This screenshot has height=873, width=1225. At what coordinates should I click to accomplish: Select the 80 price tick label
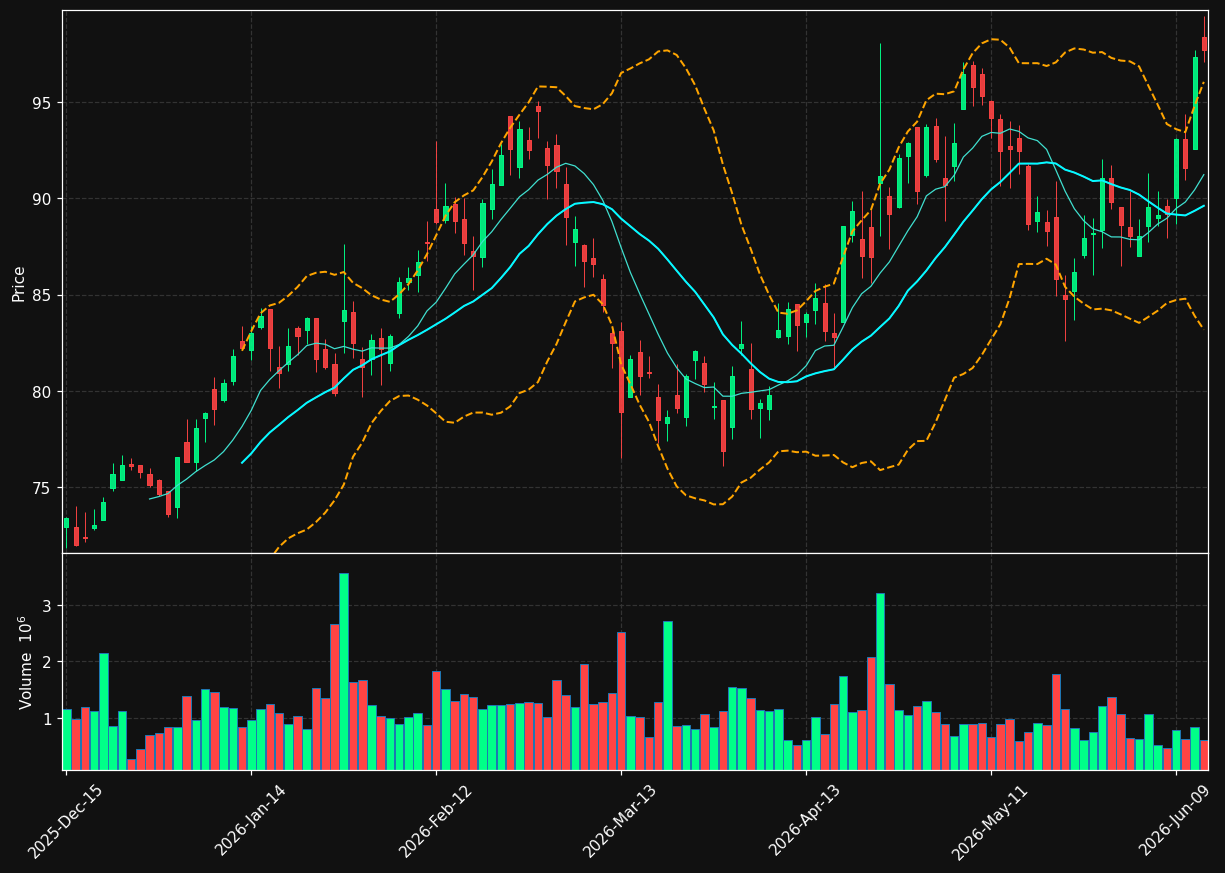pyautogui.click(x=43, y=392)
